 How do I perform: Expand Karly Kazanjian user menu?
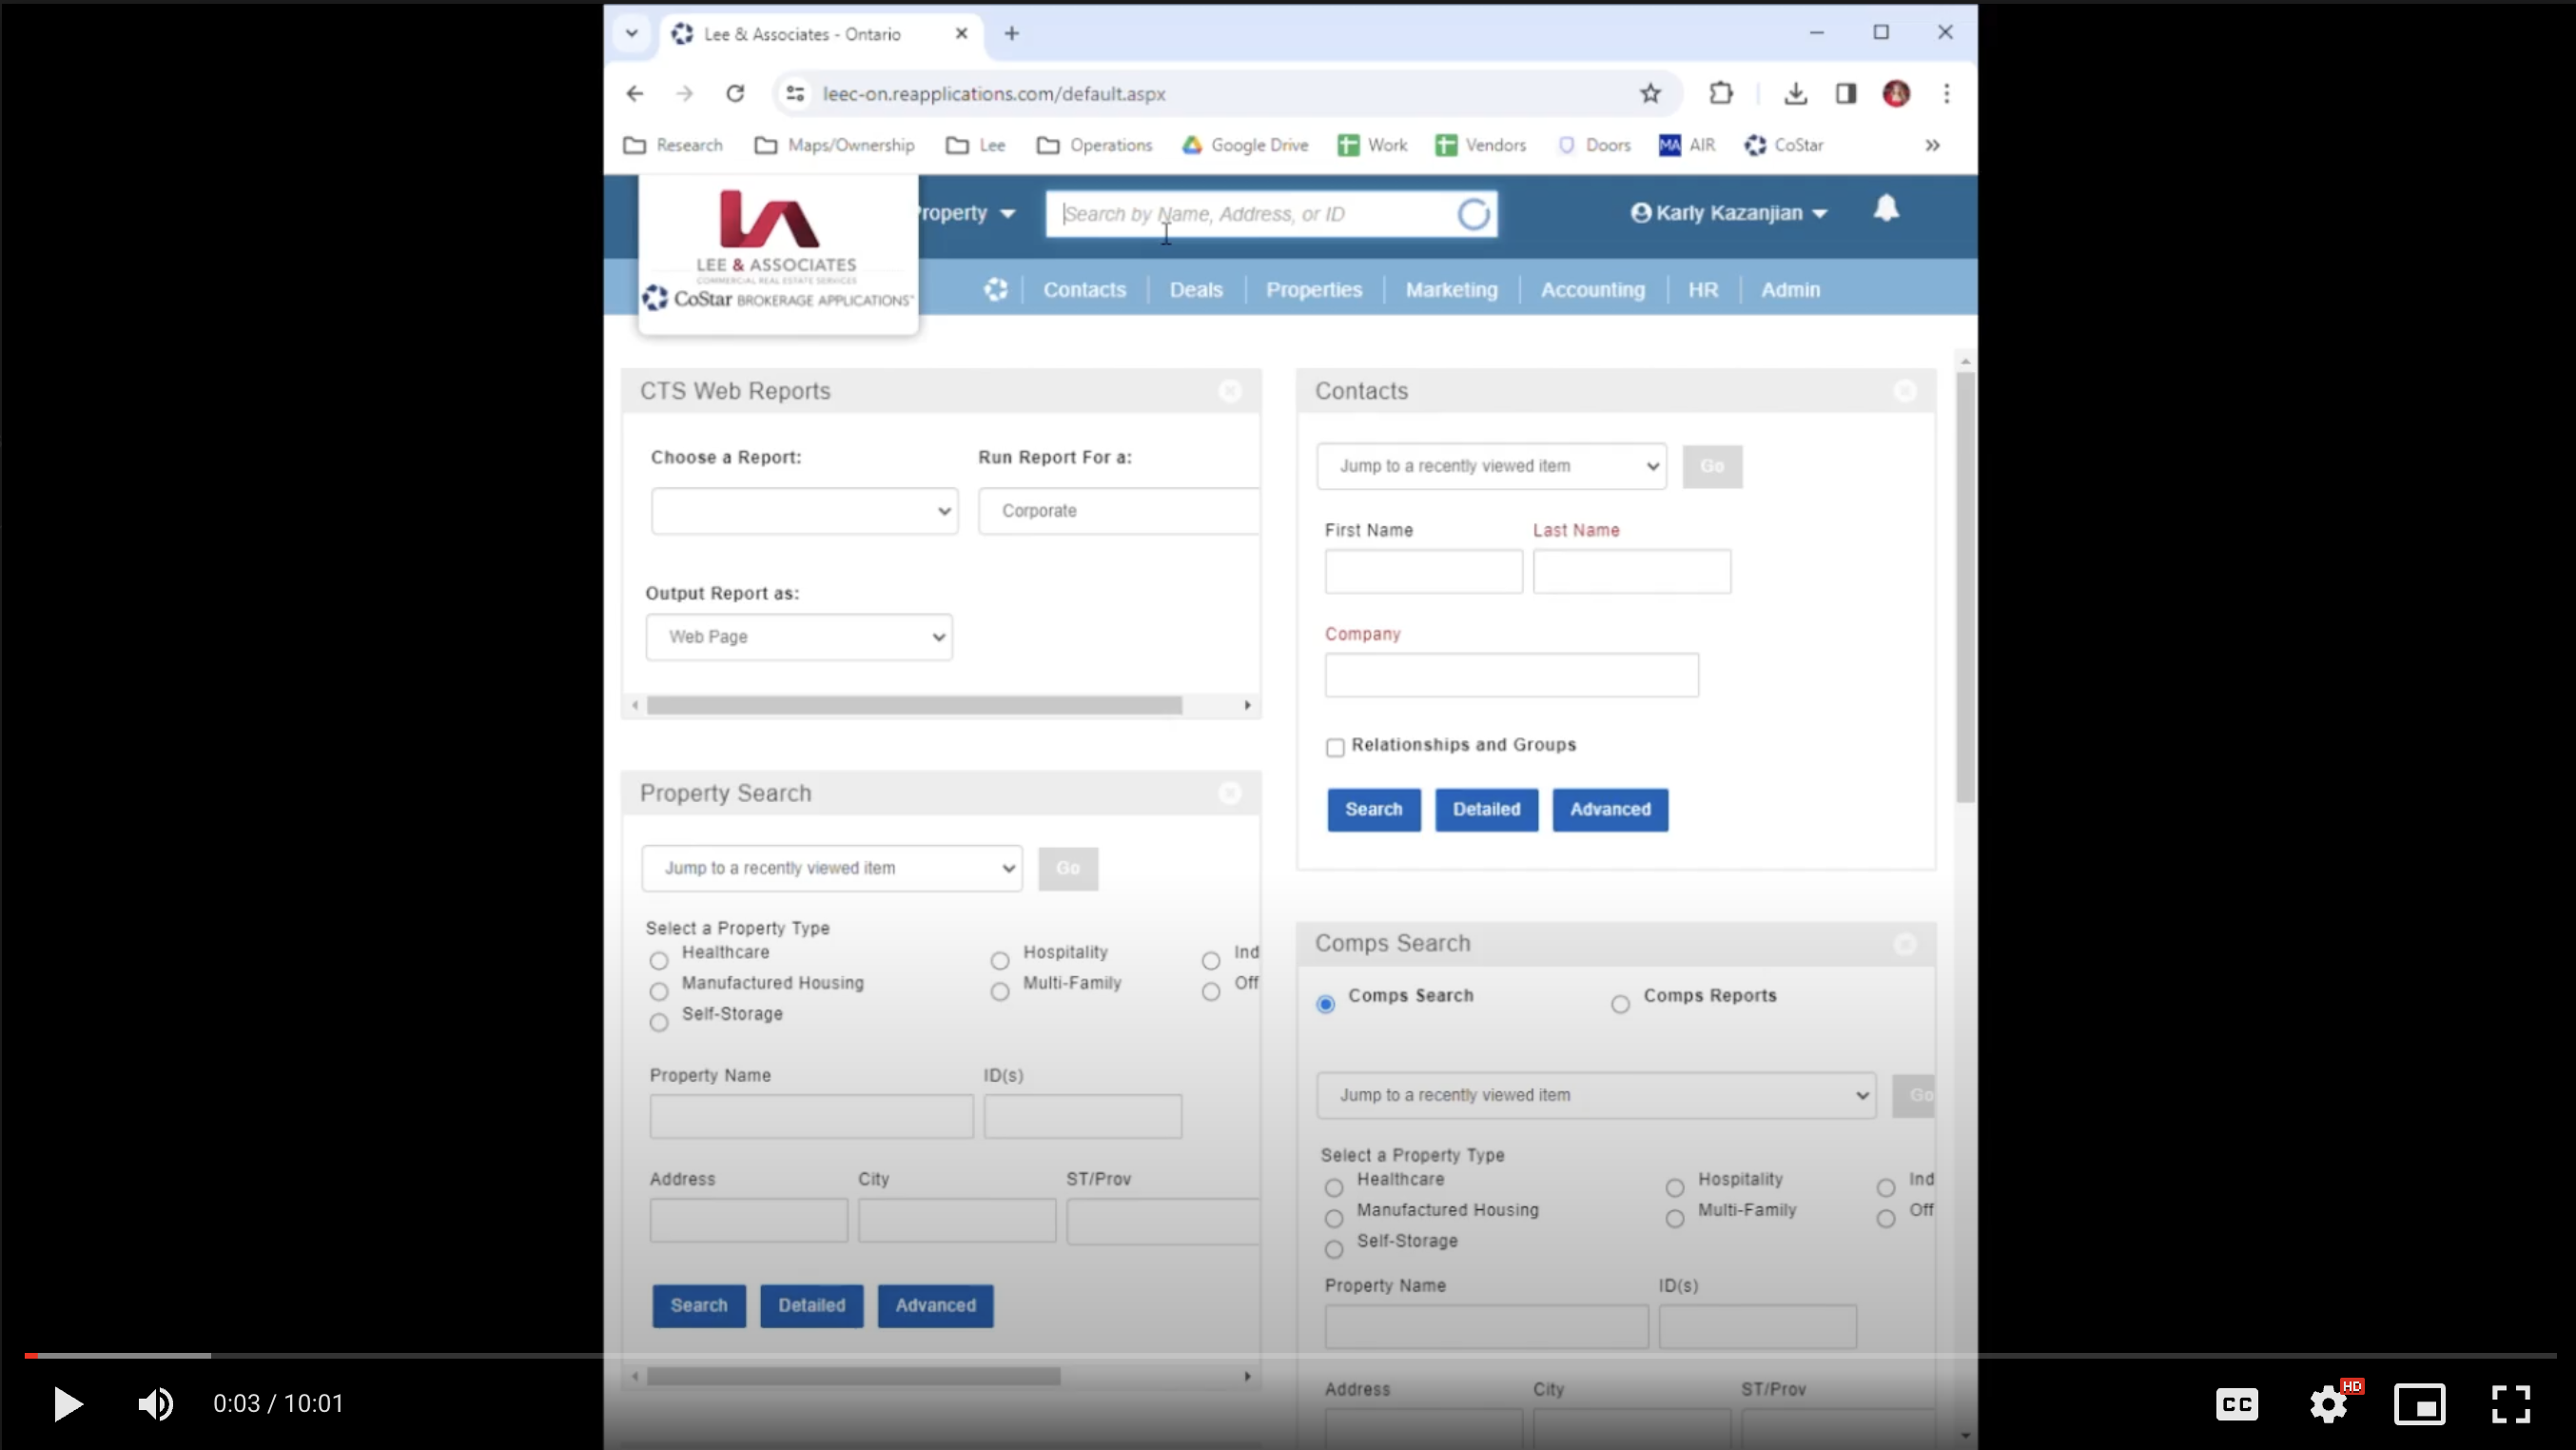pyautogui.click(x=1728, y=213)
